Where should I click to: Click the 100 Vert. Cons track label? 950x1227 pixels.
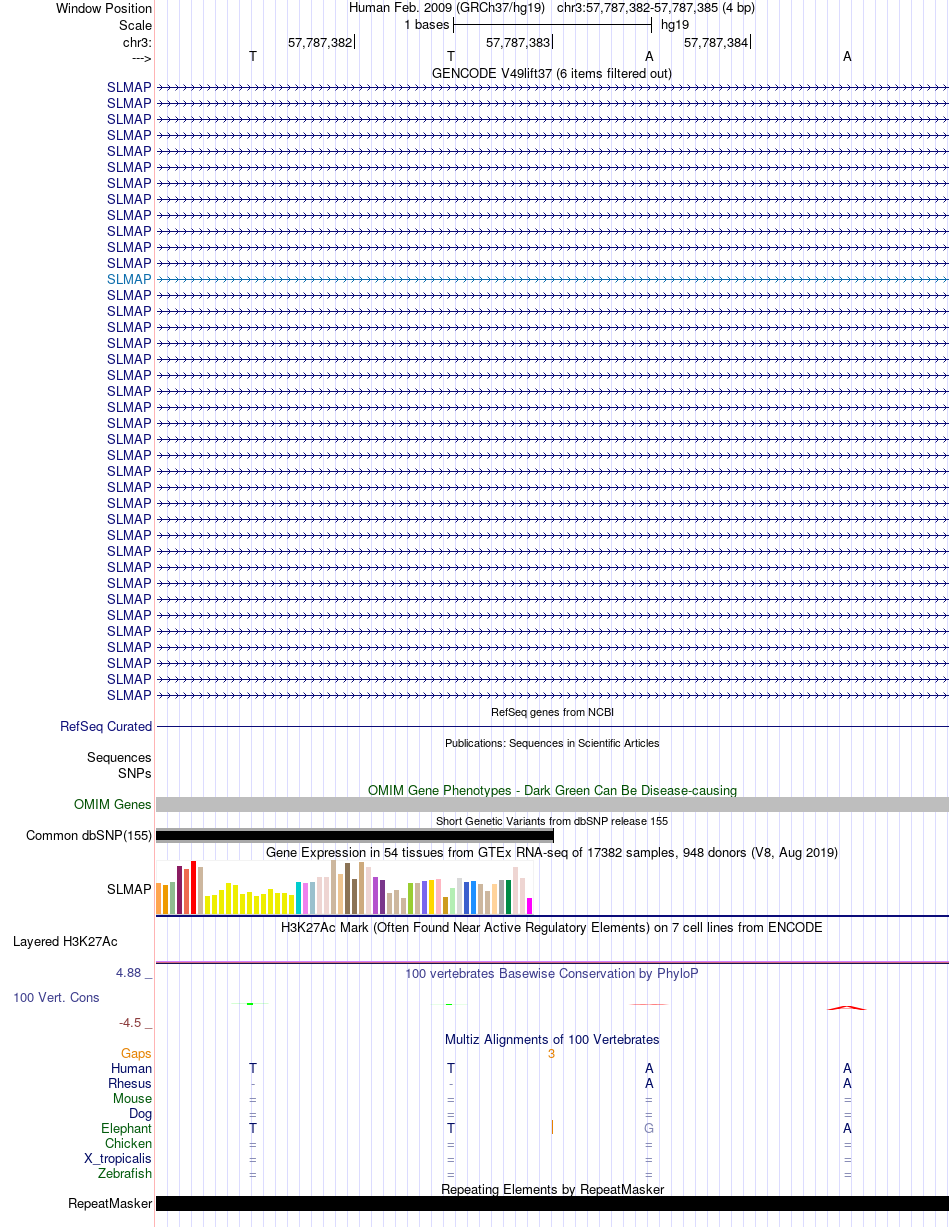[56, 998]
